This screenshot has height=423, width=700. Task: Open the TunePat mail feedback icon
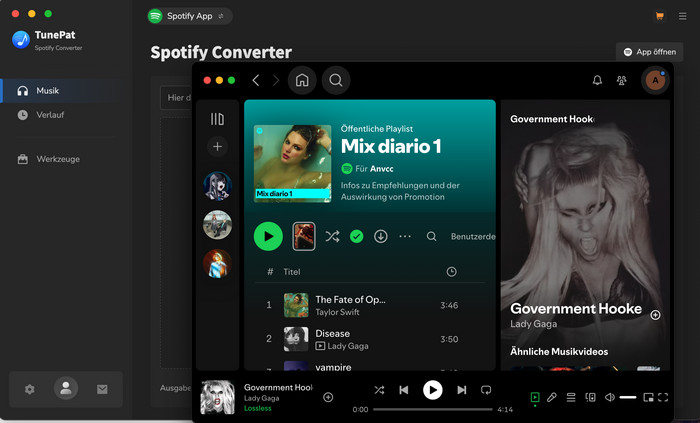[x=102, y=390]
